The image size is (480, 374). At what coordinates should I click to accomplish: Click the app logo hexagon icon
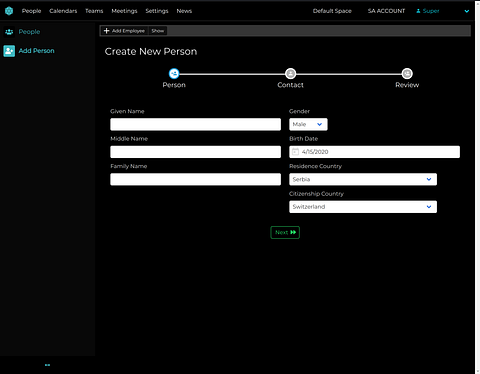(9, 11)
